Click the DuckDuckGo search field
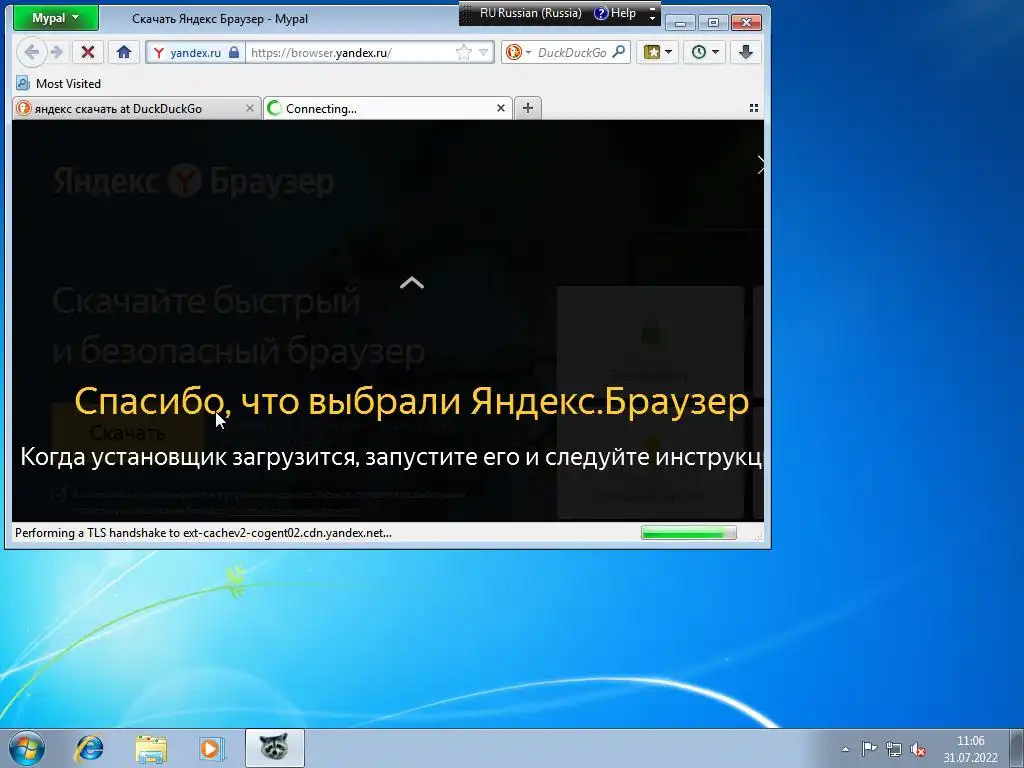 click(572, 53)
